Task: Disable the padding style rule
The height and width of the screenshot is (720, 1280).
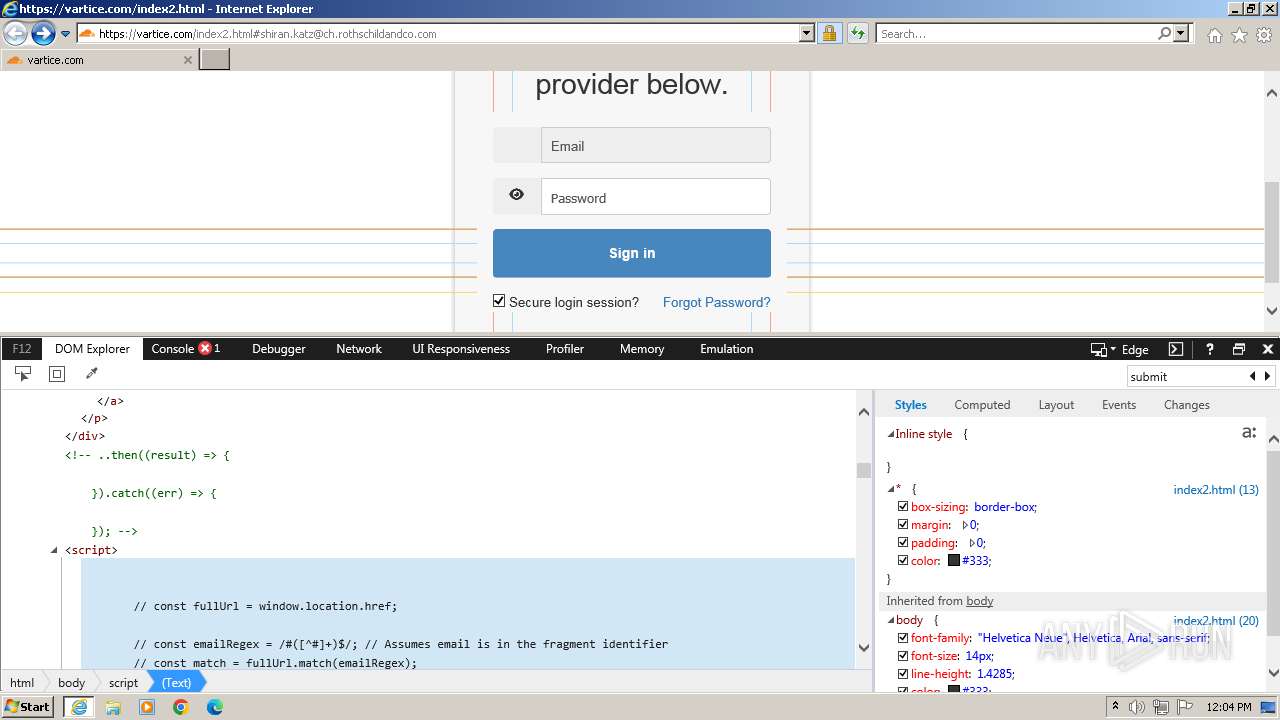Action: [x=903, y=543]
